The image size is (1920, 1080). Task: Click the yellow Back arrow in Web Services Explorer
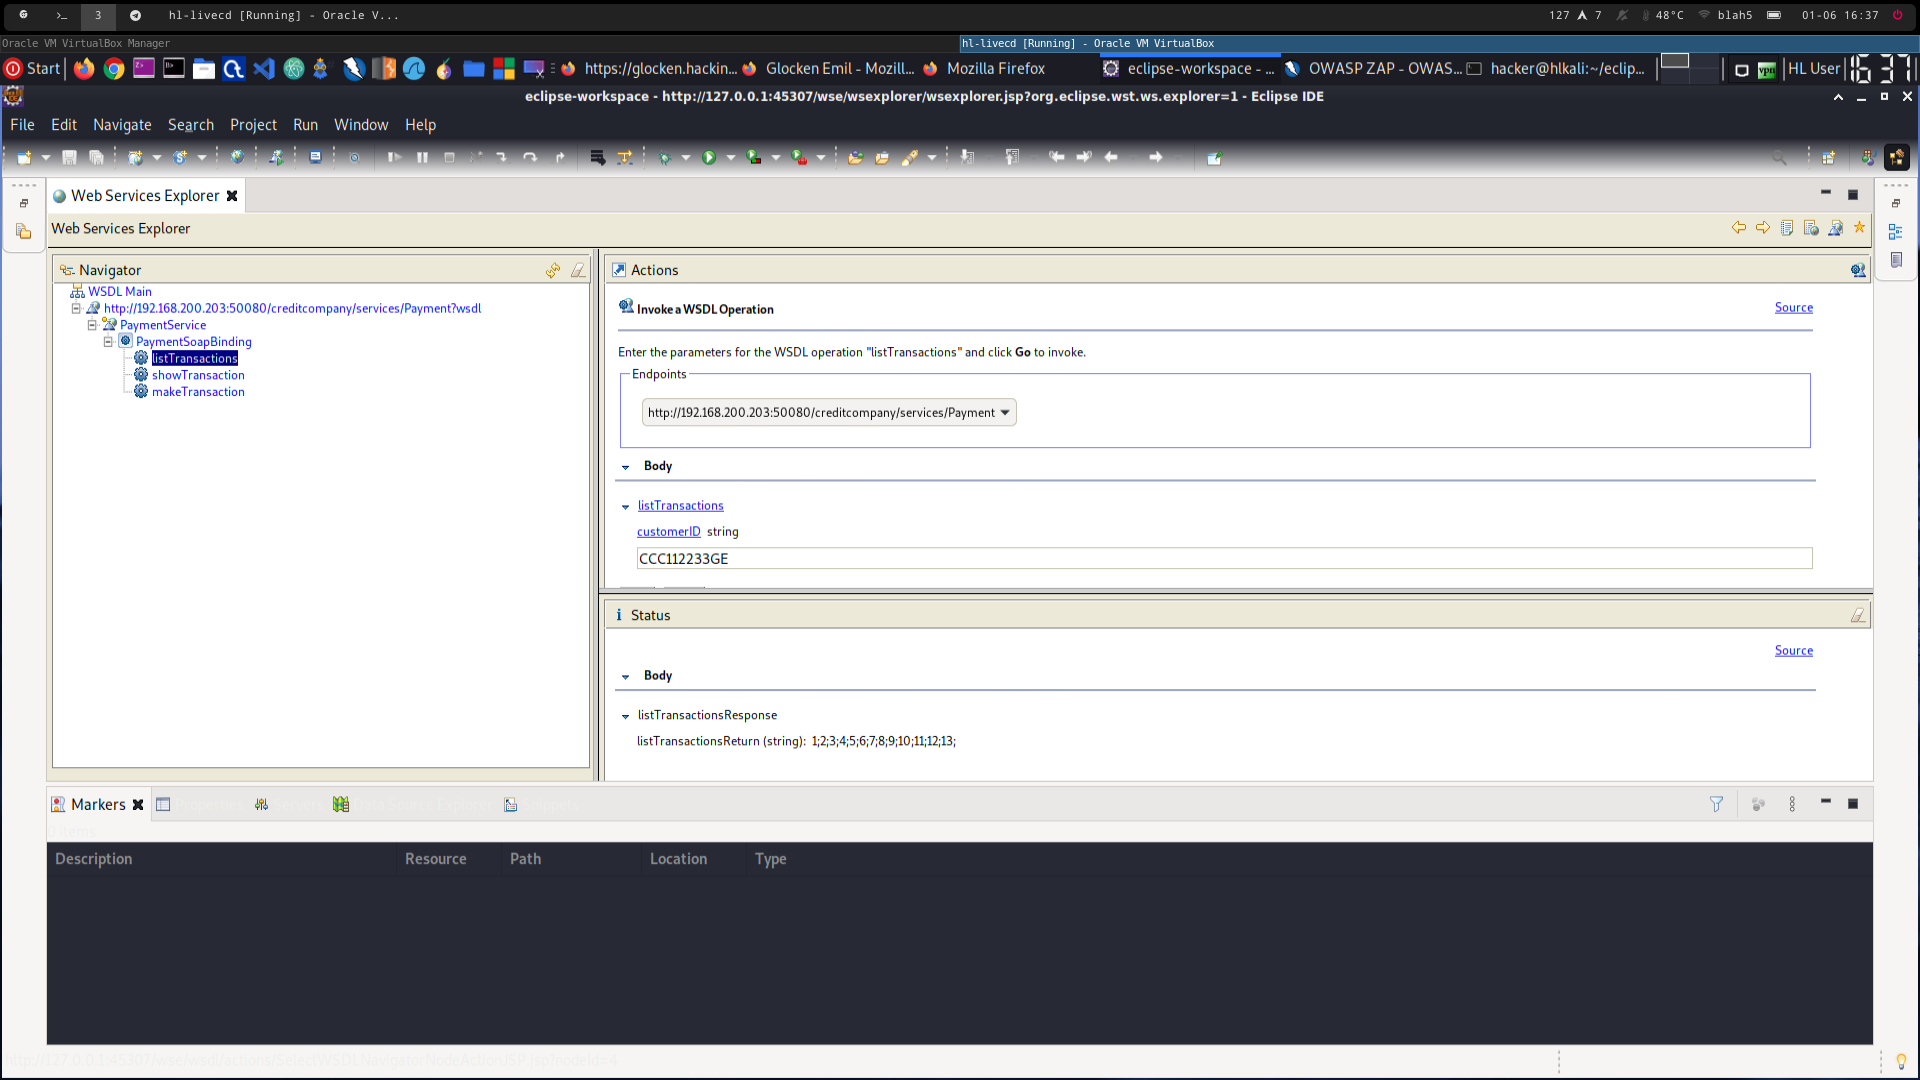1739,228
